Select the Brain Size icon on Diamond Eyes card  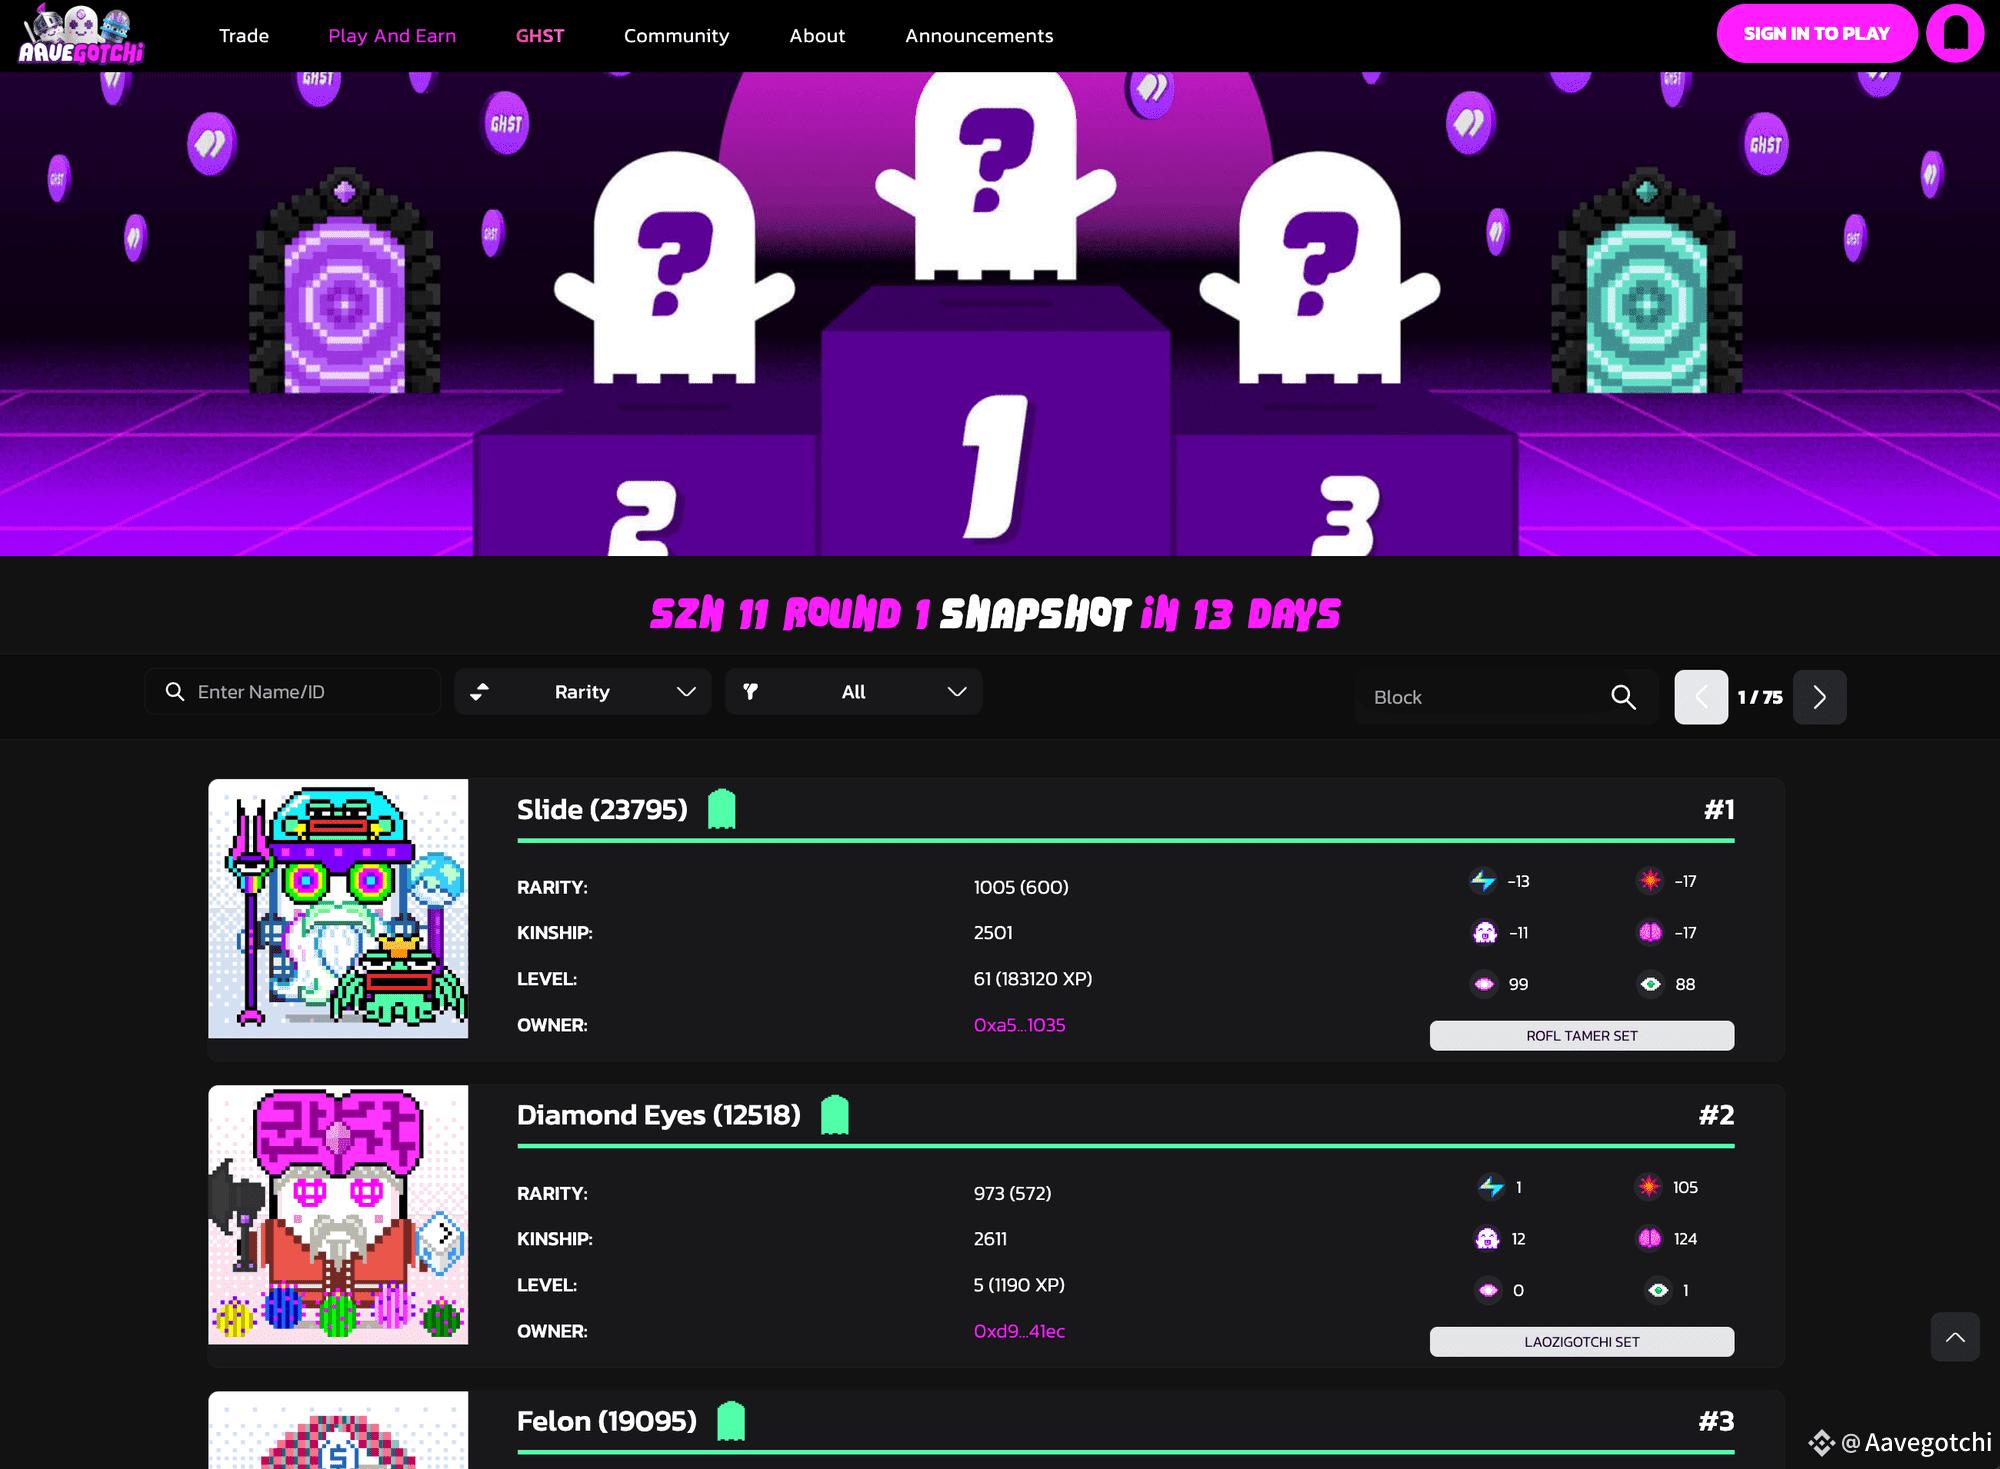1647,1238
